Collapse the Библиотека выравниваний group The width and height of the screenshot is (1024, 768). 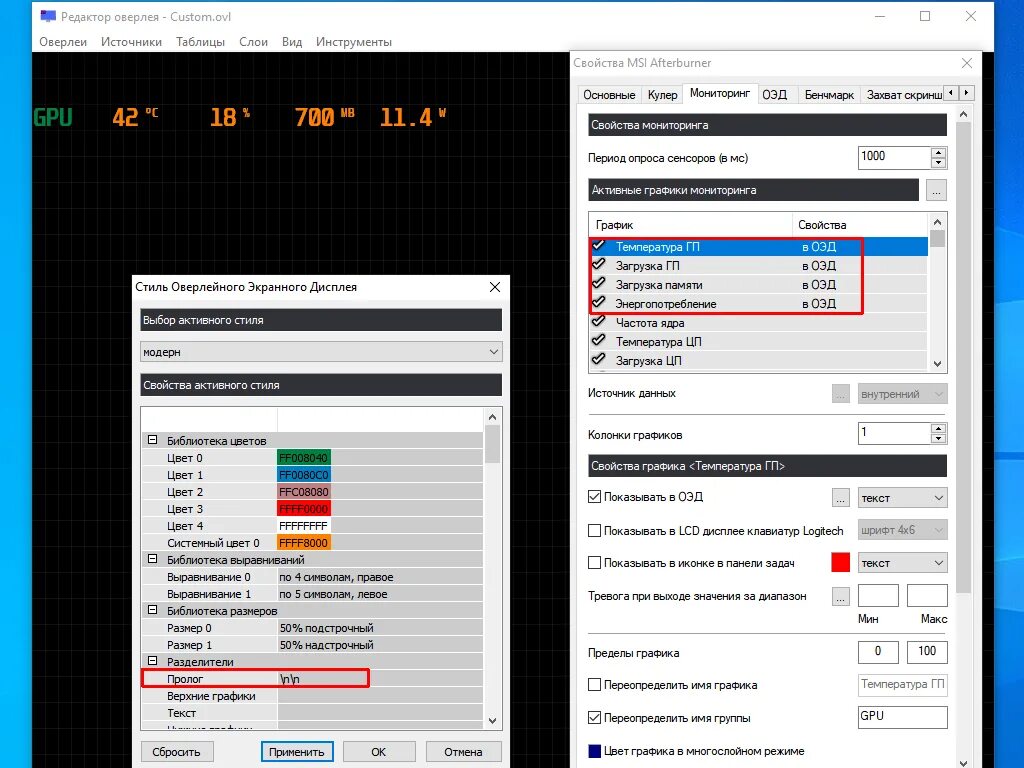[x=152, y=559]
